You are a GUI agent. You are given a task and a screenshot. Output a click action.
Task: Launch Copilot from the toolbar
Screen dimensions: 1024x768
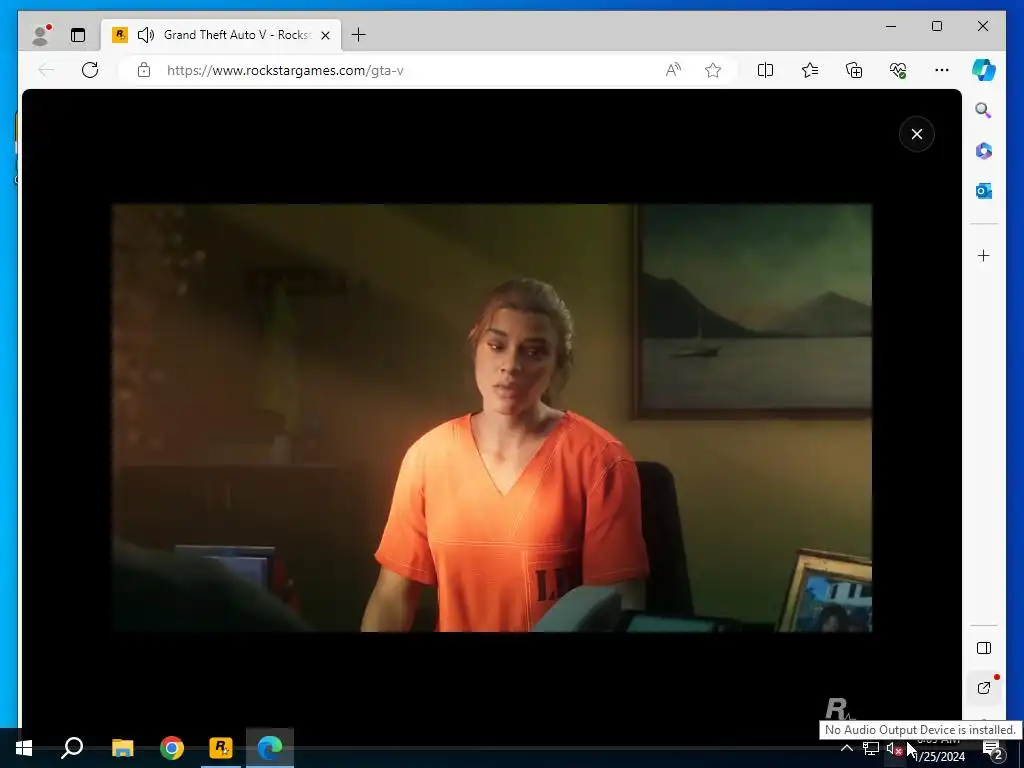tap(984, 70)
